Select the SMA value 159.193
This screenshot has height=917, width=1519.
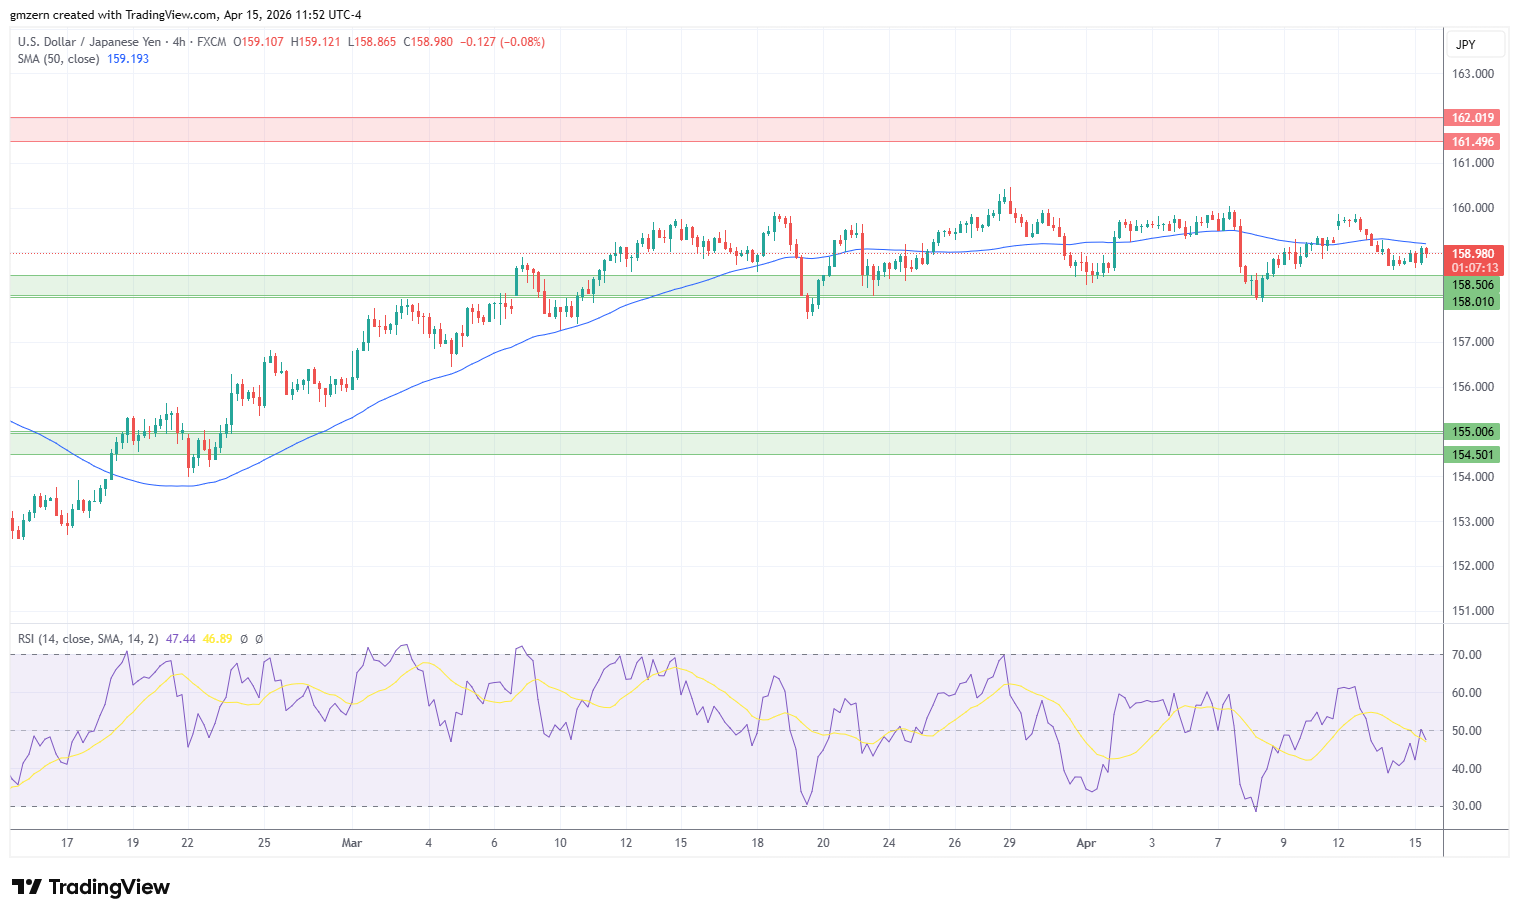click(128, 59)
